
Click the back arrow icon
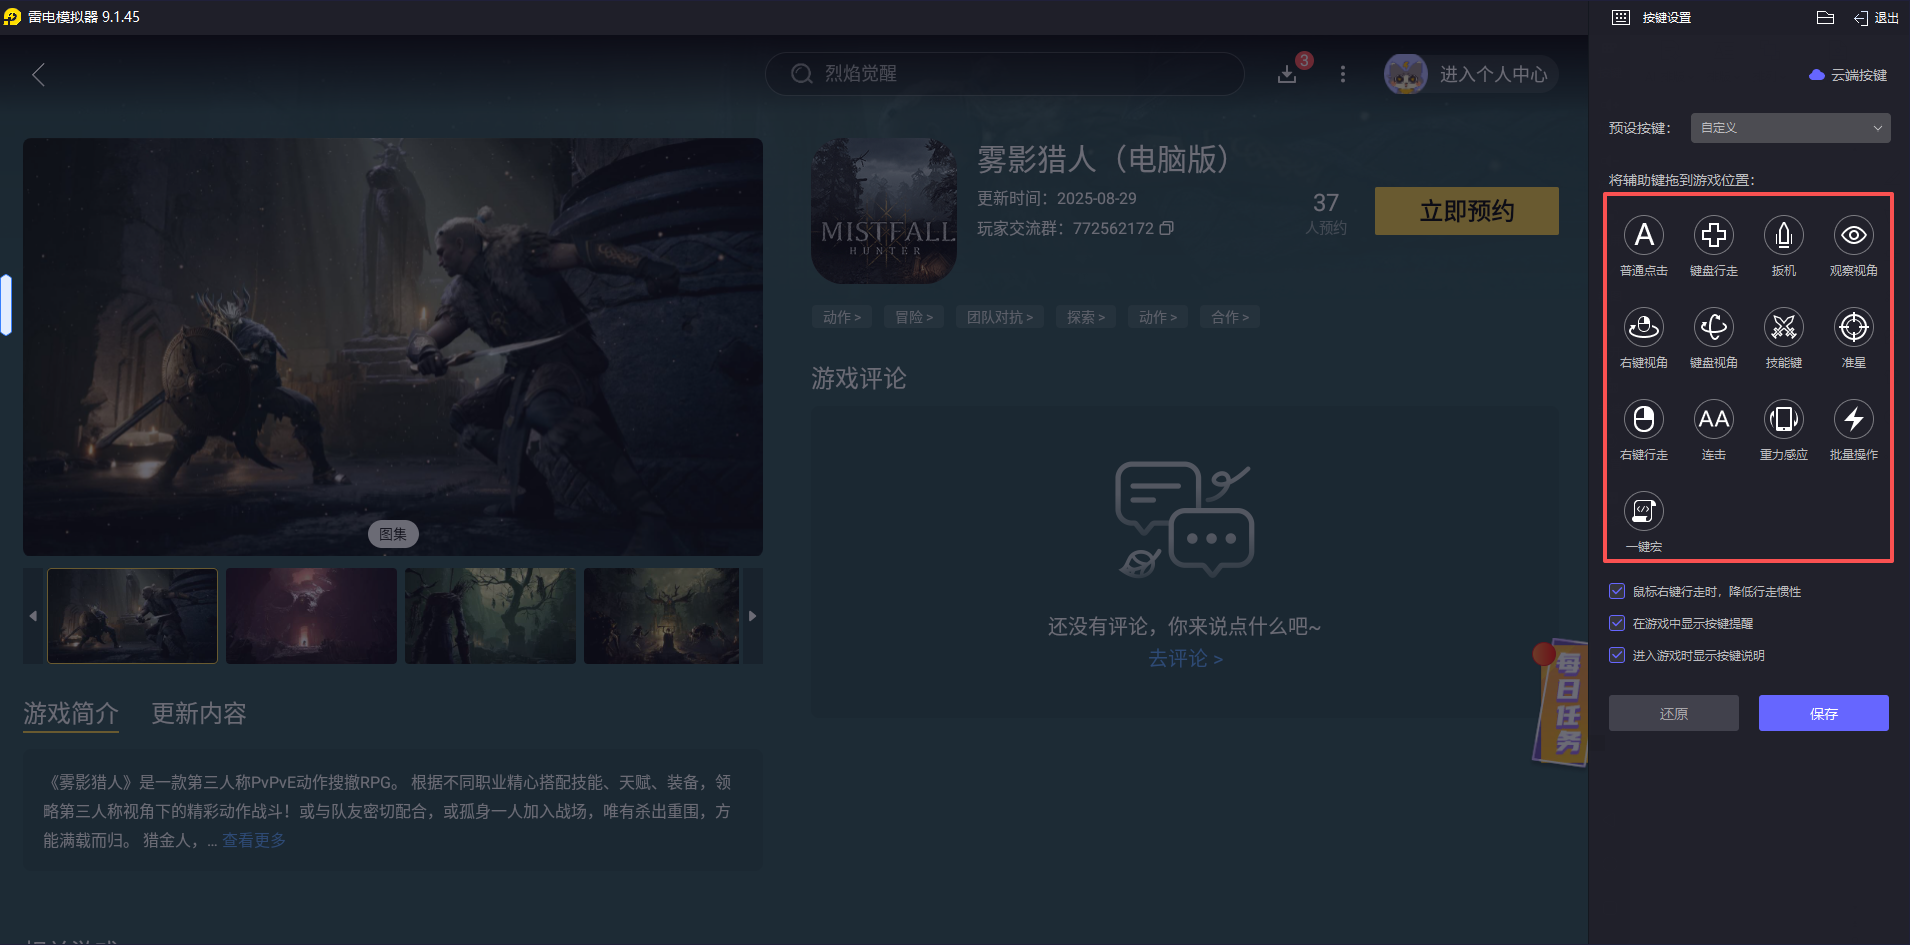(x=38, y=75)
